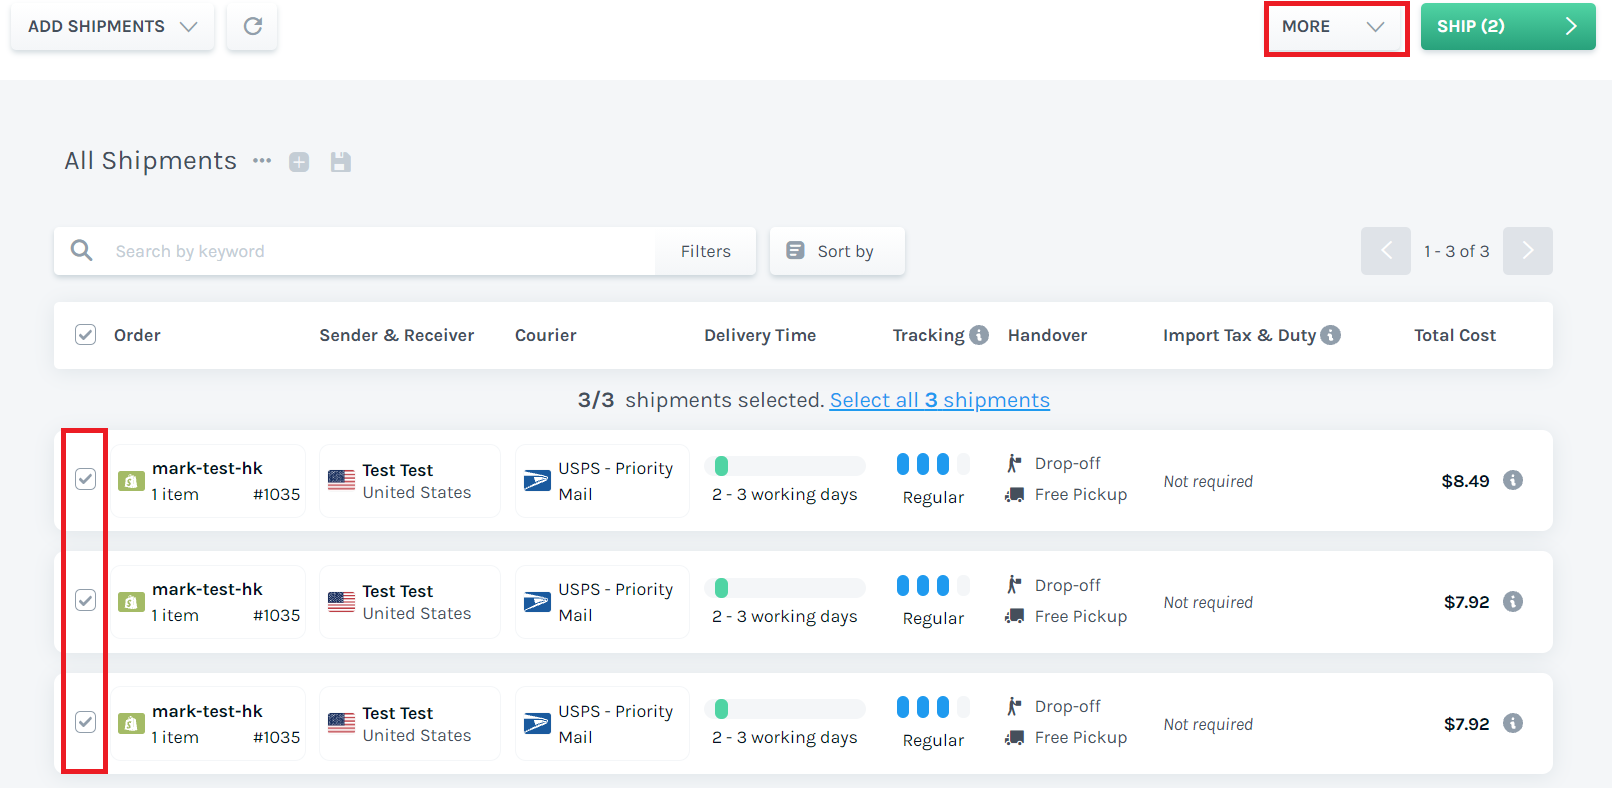Viewport: 1612px width, 788px height.
Task: Click the $8.49 total cost
Action: click(1465, 481)
